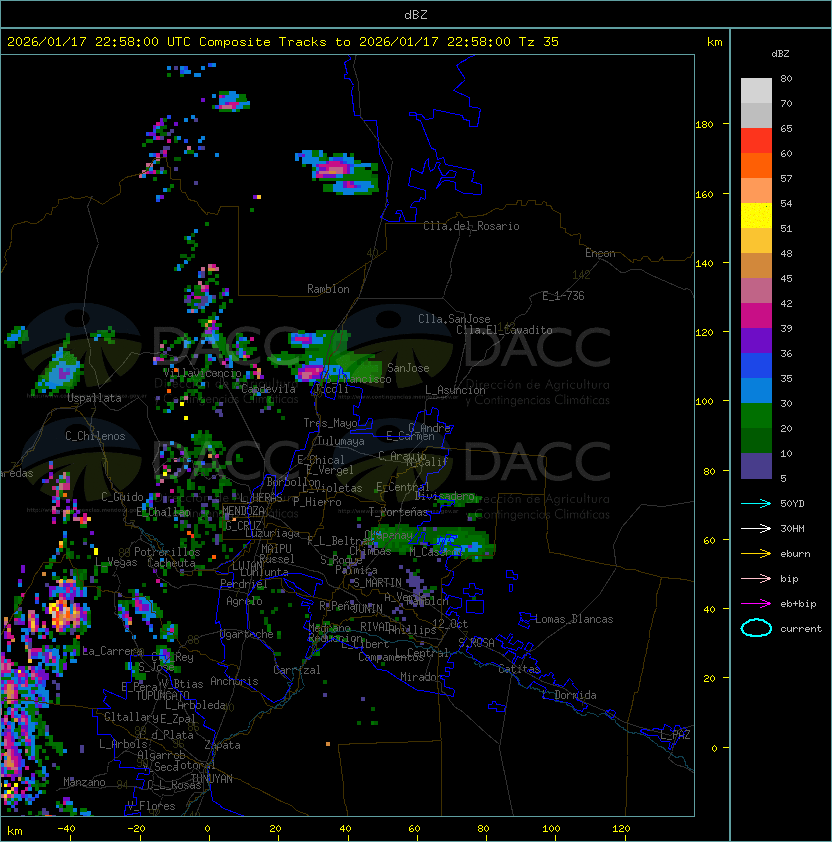The height and width of the screenshot is (842, 832).
Task: Click the 'Anchoris' map label
Action: [x=234, y=681]
